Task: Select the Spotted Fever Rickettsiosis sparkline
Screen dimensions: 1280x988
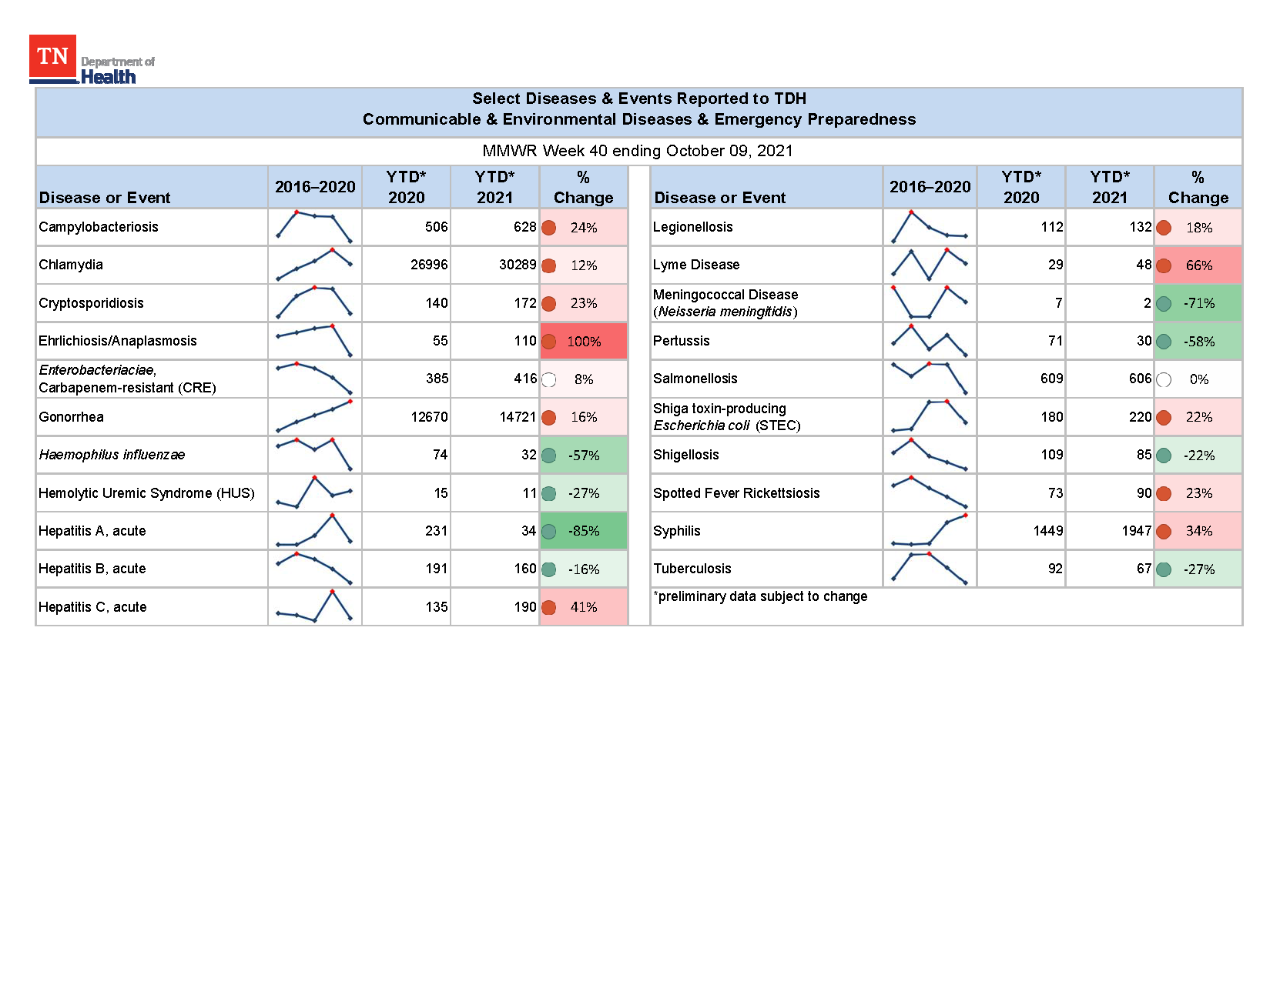Action: point(929,492)
